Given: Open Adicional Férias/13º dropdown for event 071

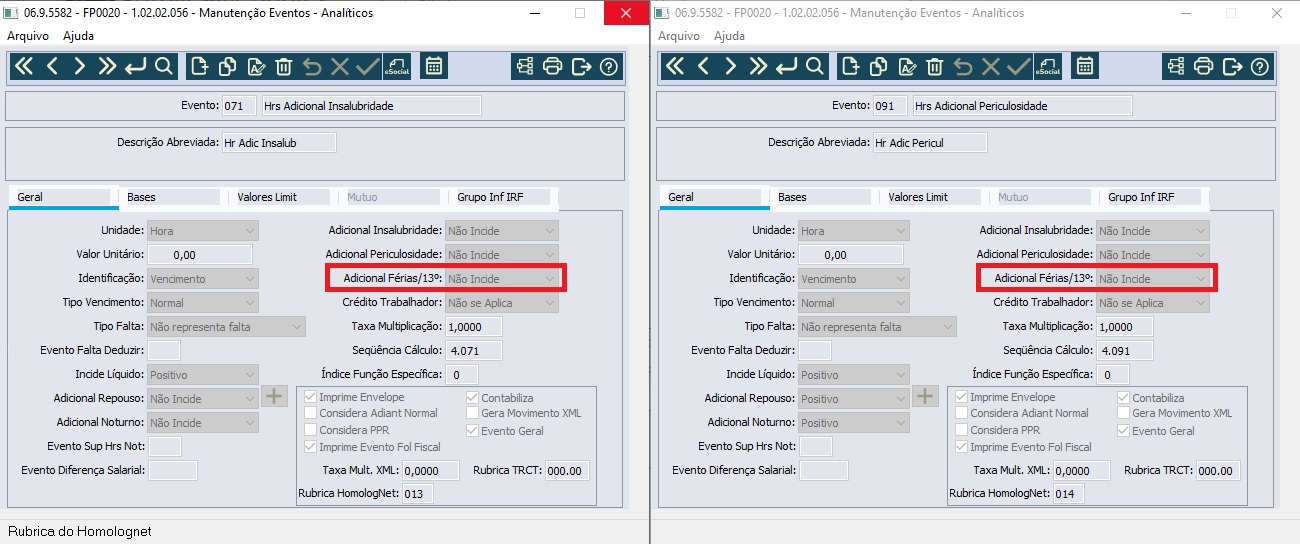Looking at the screenshot, I should 501,278.
